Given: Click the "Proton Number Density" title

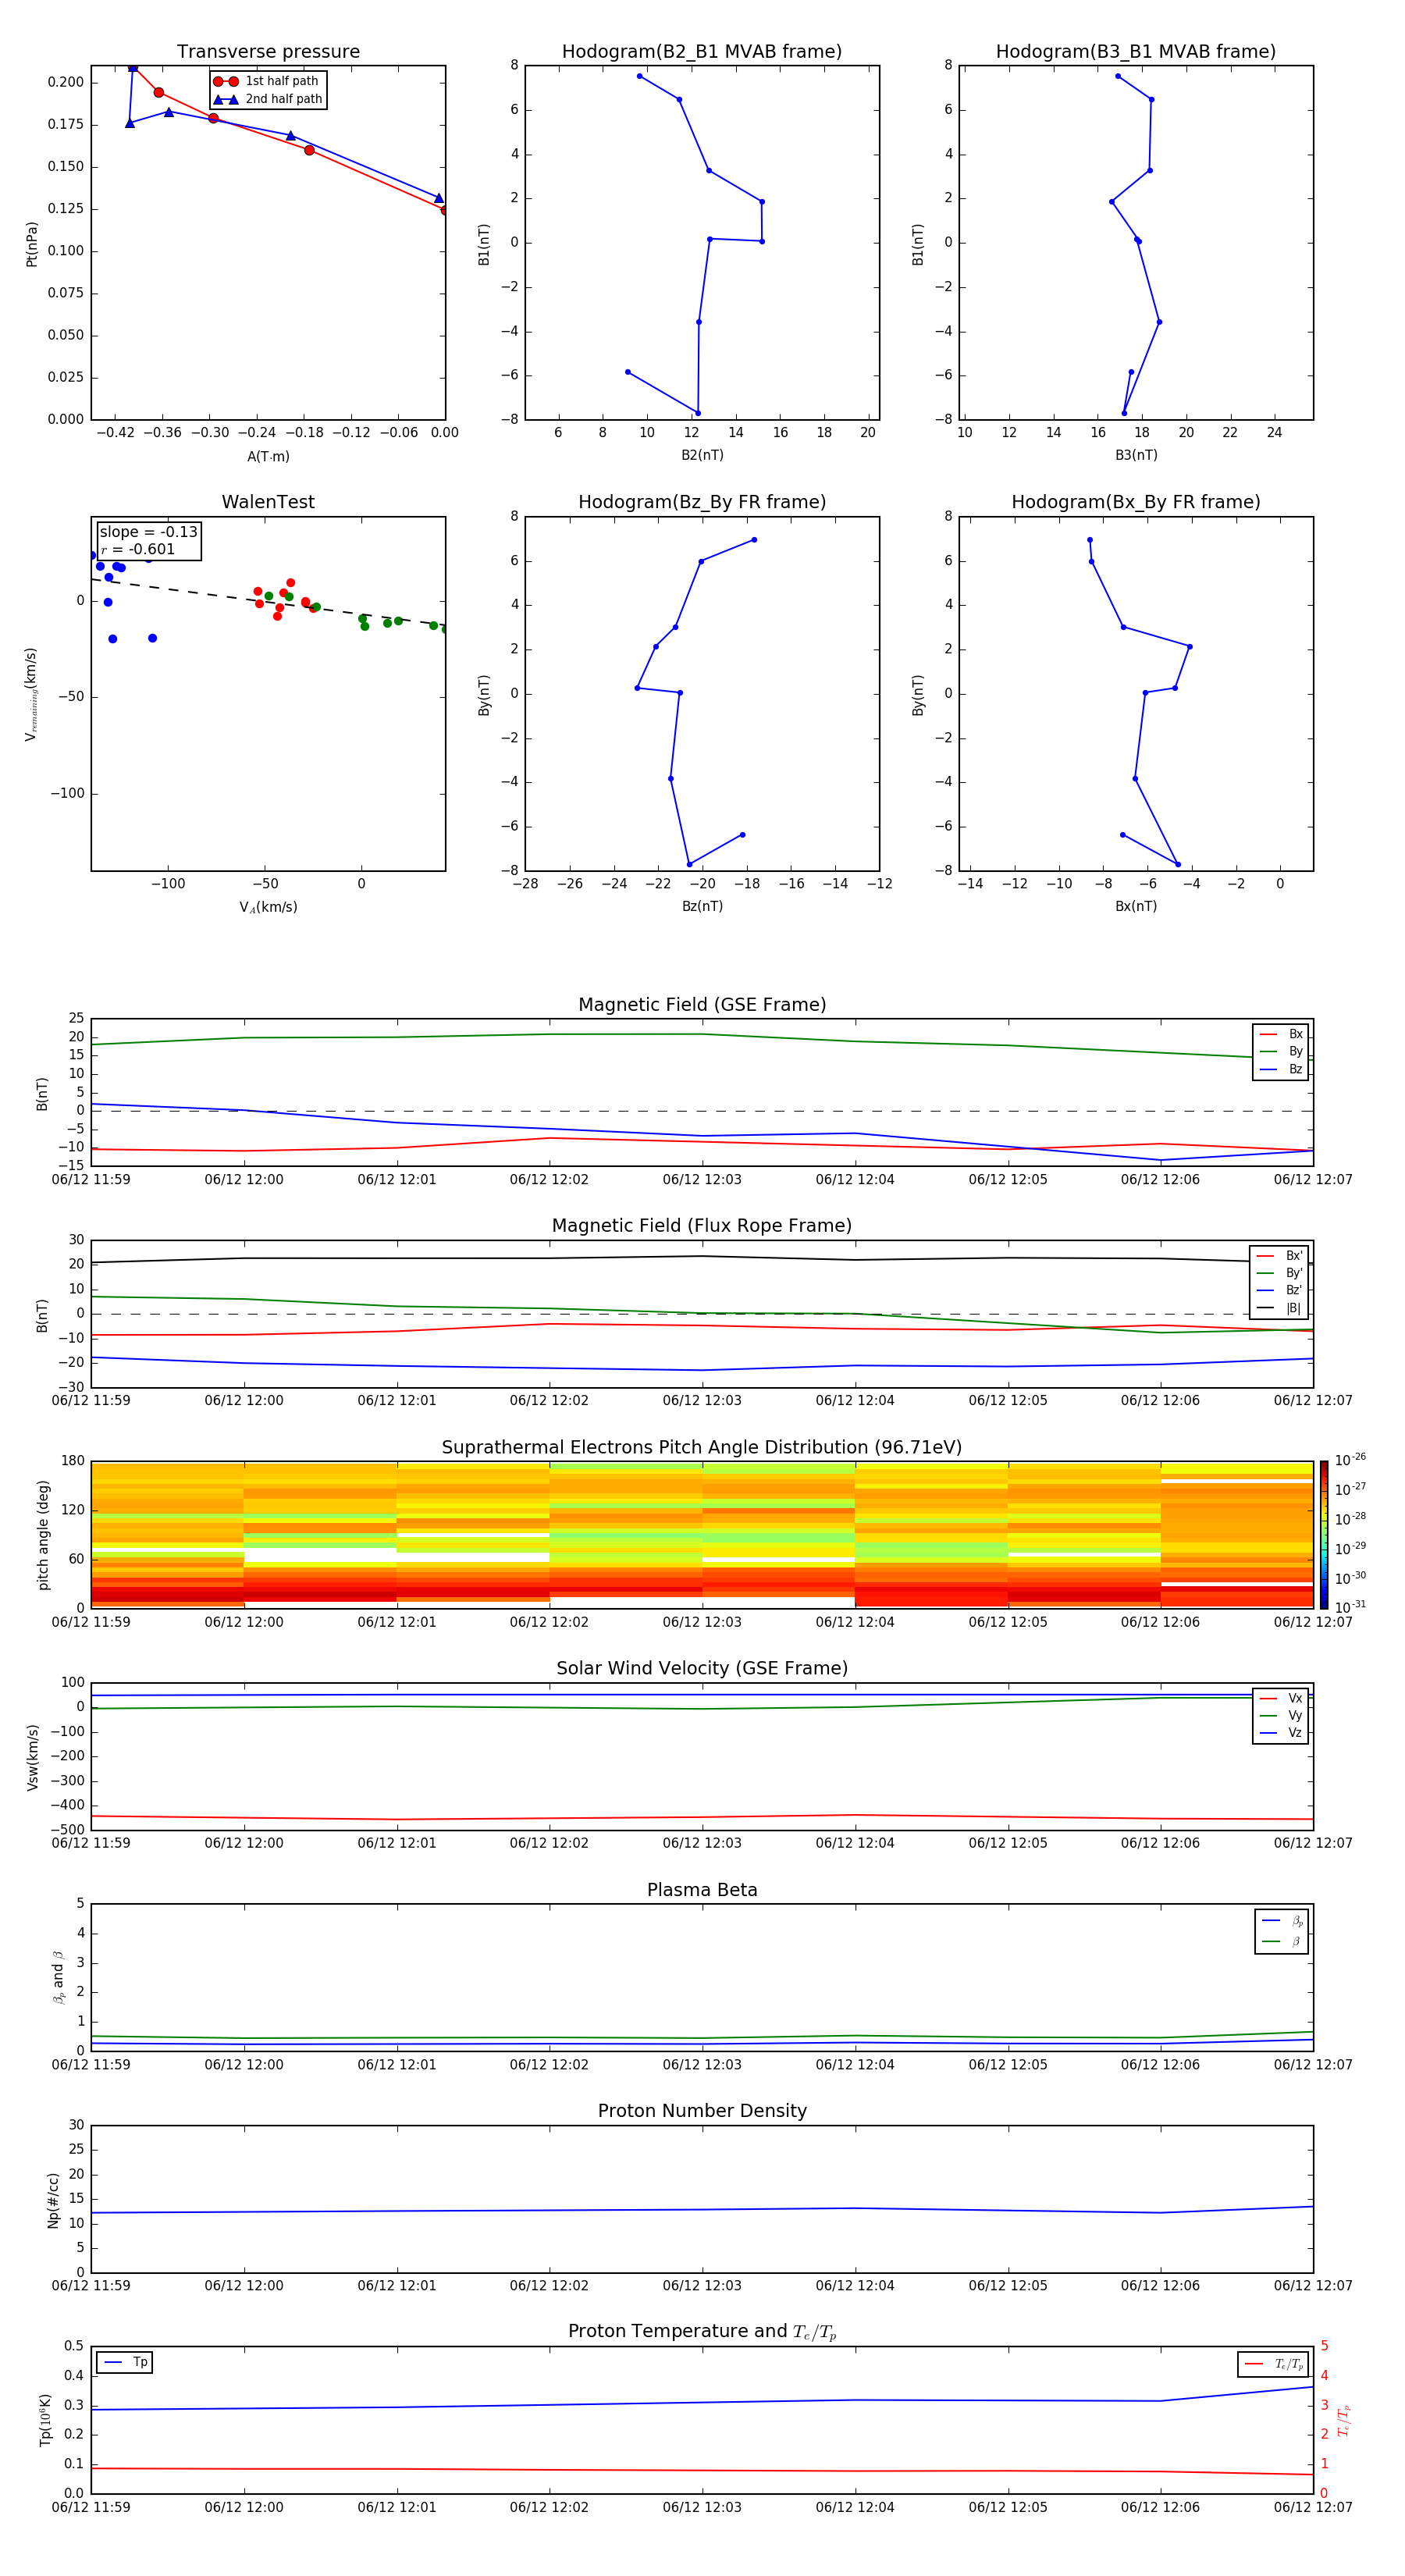Looking at the screenshot, I should tap(702, 2110).
